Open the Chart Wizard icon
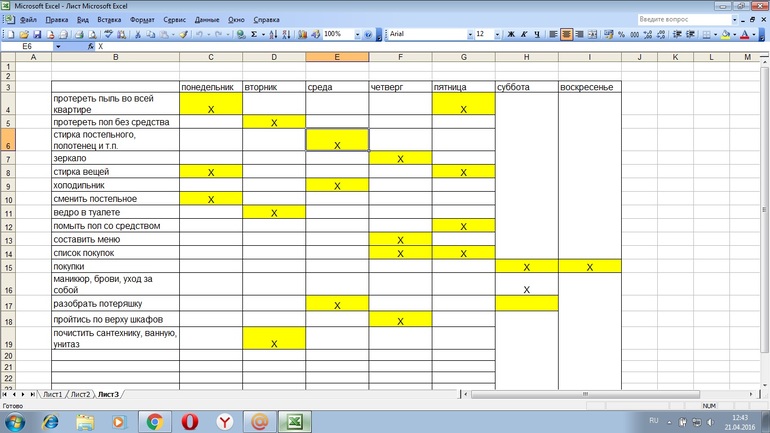Image resolution: width=770 pixels, height=433 pixels. click(x=303, y=34)
